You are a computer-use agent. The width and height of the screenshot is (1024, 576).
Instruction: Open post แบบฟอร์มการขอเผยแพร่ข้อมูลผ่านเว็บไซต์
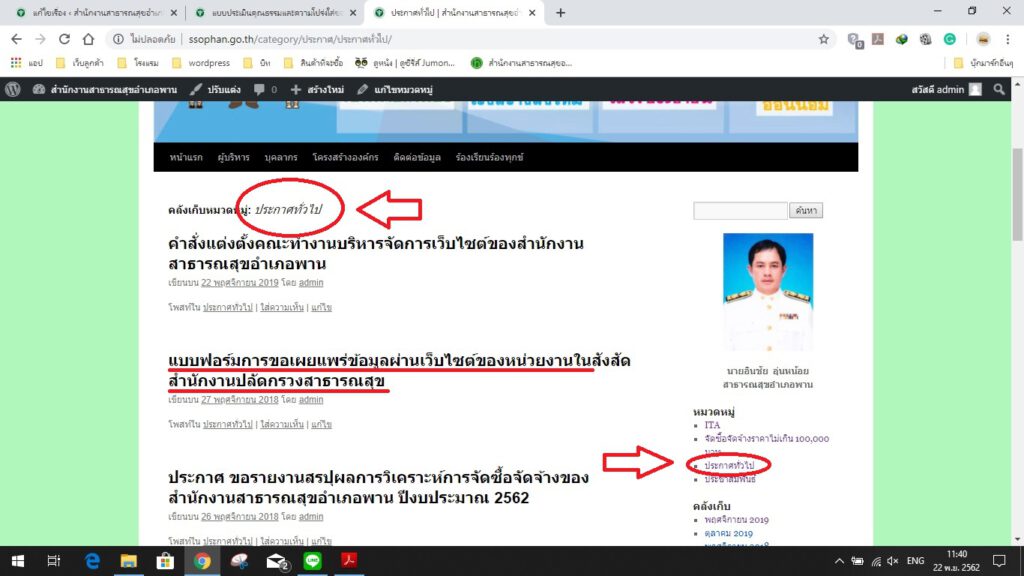tap(399, 370)
